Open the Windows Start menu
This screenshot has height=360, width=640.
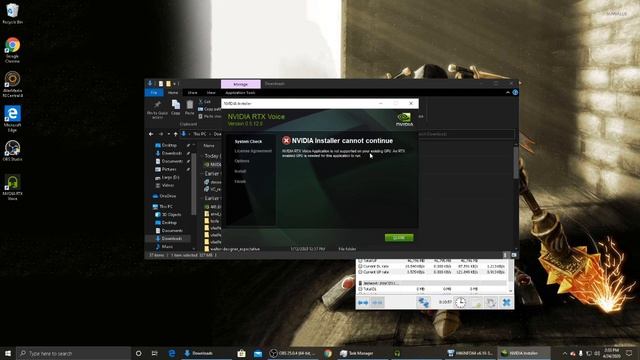pyautogui.click(x=8, y=353)
